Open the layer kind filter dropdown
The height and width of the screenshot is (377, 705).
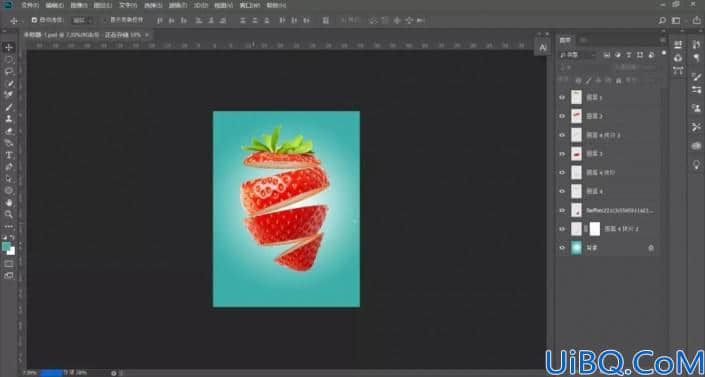[578, 55]
